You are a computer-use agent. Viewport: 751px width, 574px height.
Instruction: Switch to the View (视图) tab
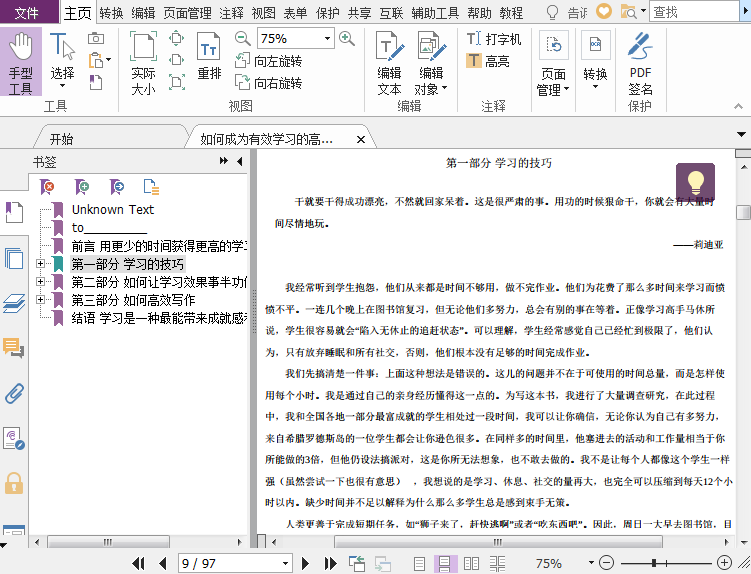point(263,13)
